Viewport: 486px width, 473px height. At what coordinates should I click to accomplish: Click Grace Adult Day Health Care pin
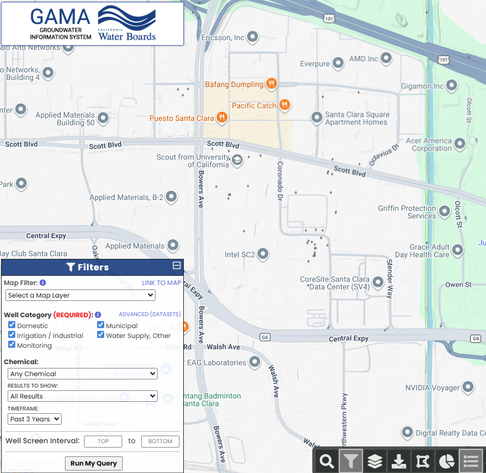pyautogui.click(x=458, y=250)
